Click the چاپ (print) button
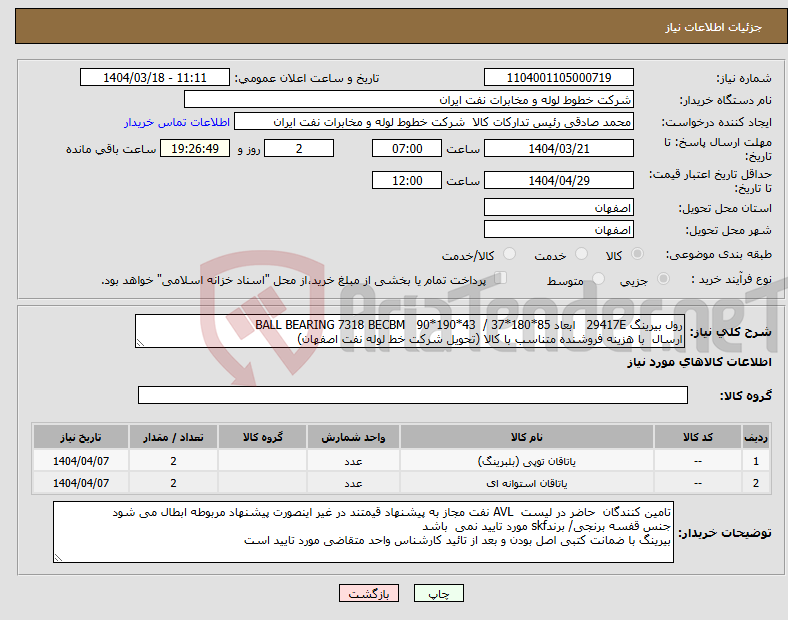 (x=438, y=593)
